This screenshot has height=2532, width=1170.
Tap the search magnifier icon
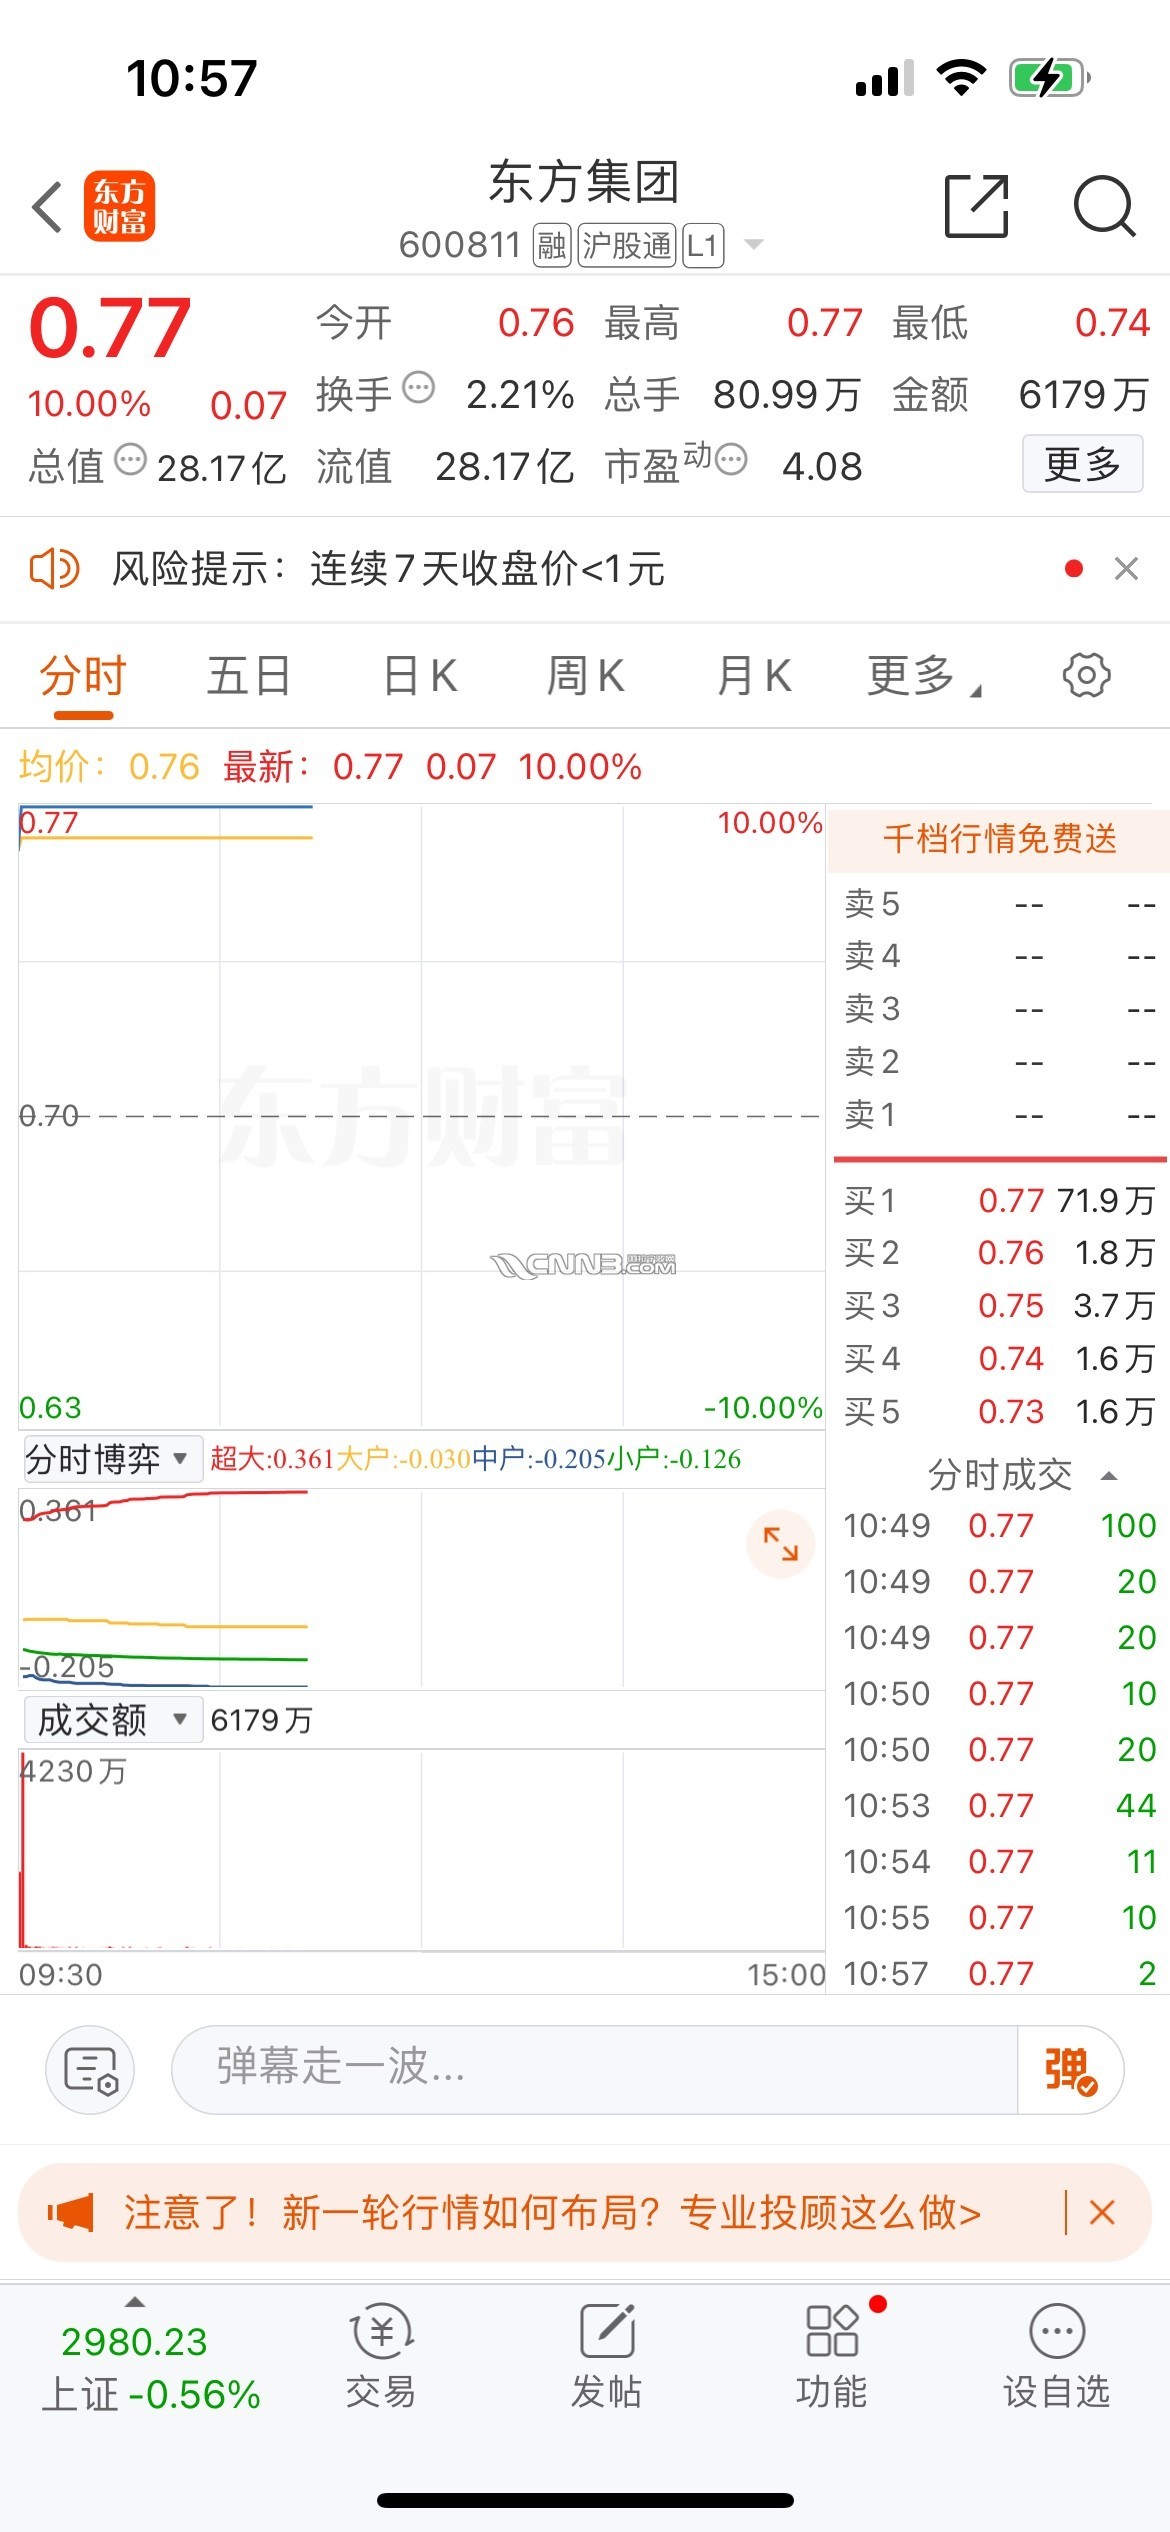1103,206
